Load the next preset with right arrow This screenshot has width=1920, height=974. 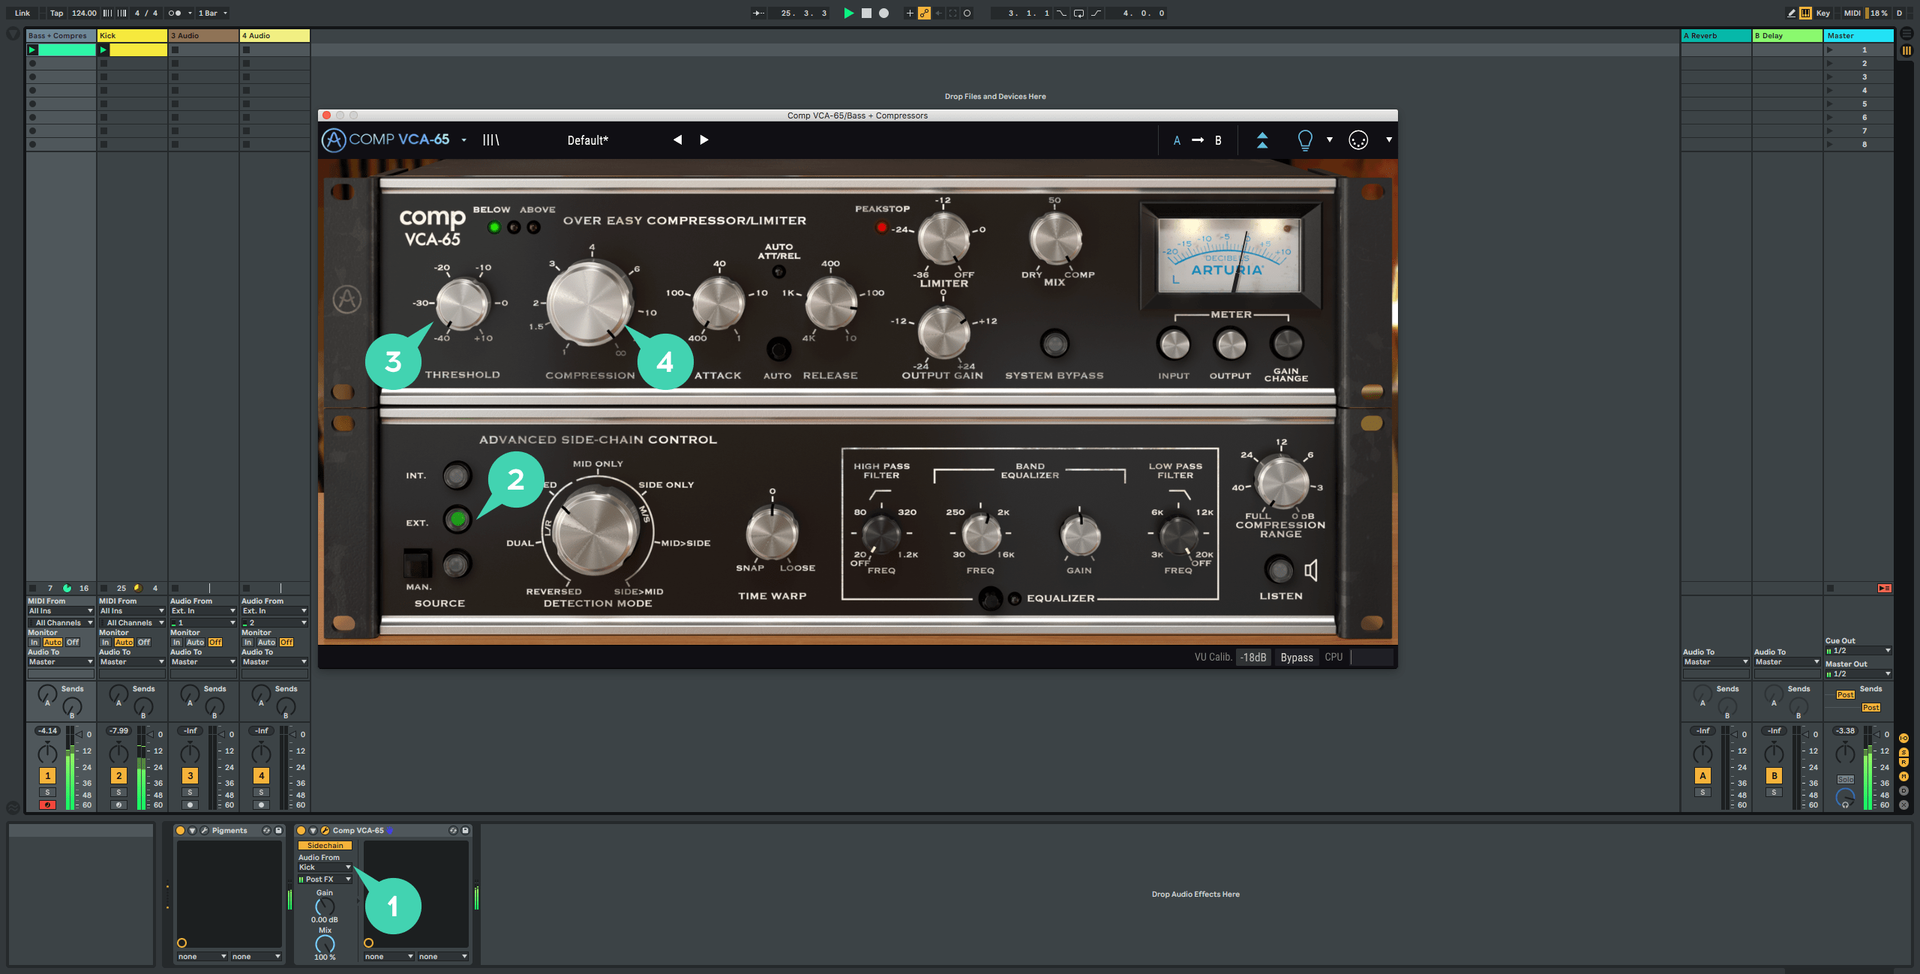click(704, 140)
